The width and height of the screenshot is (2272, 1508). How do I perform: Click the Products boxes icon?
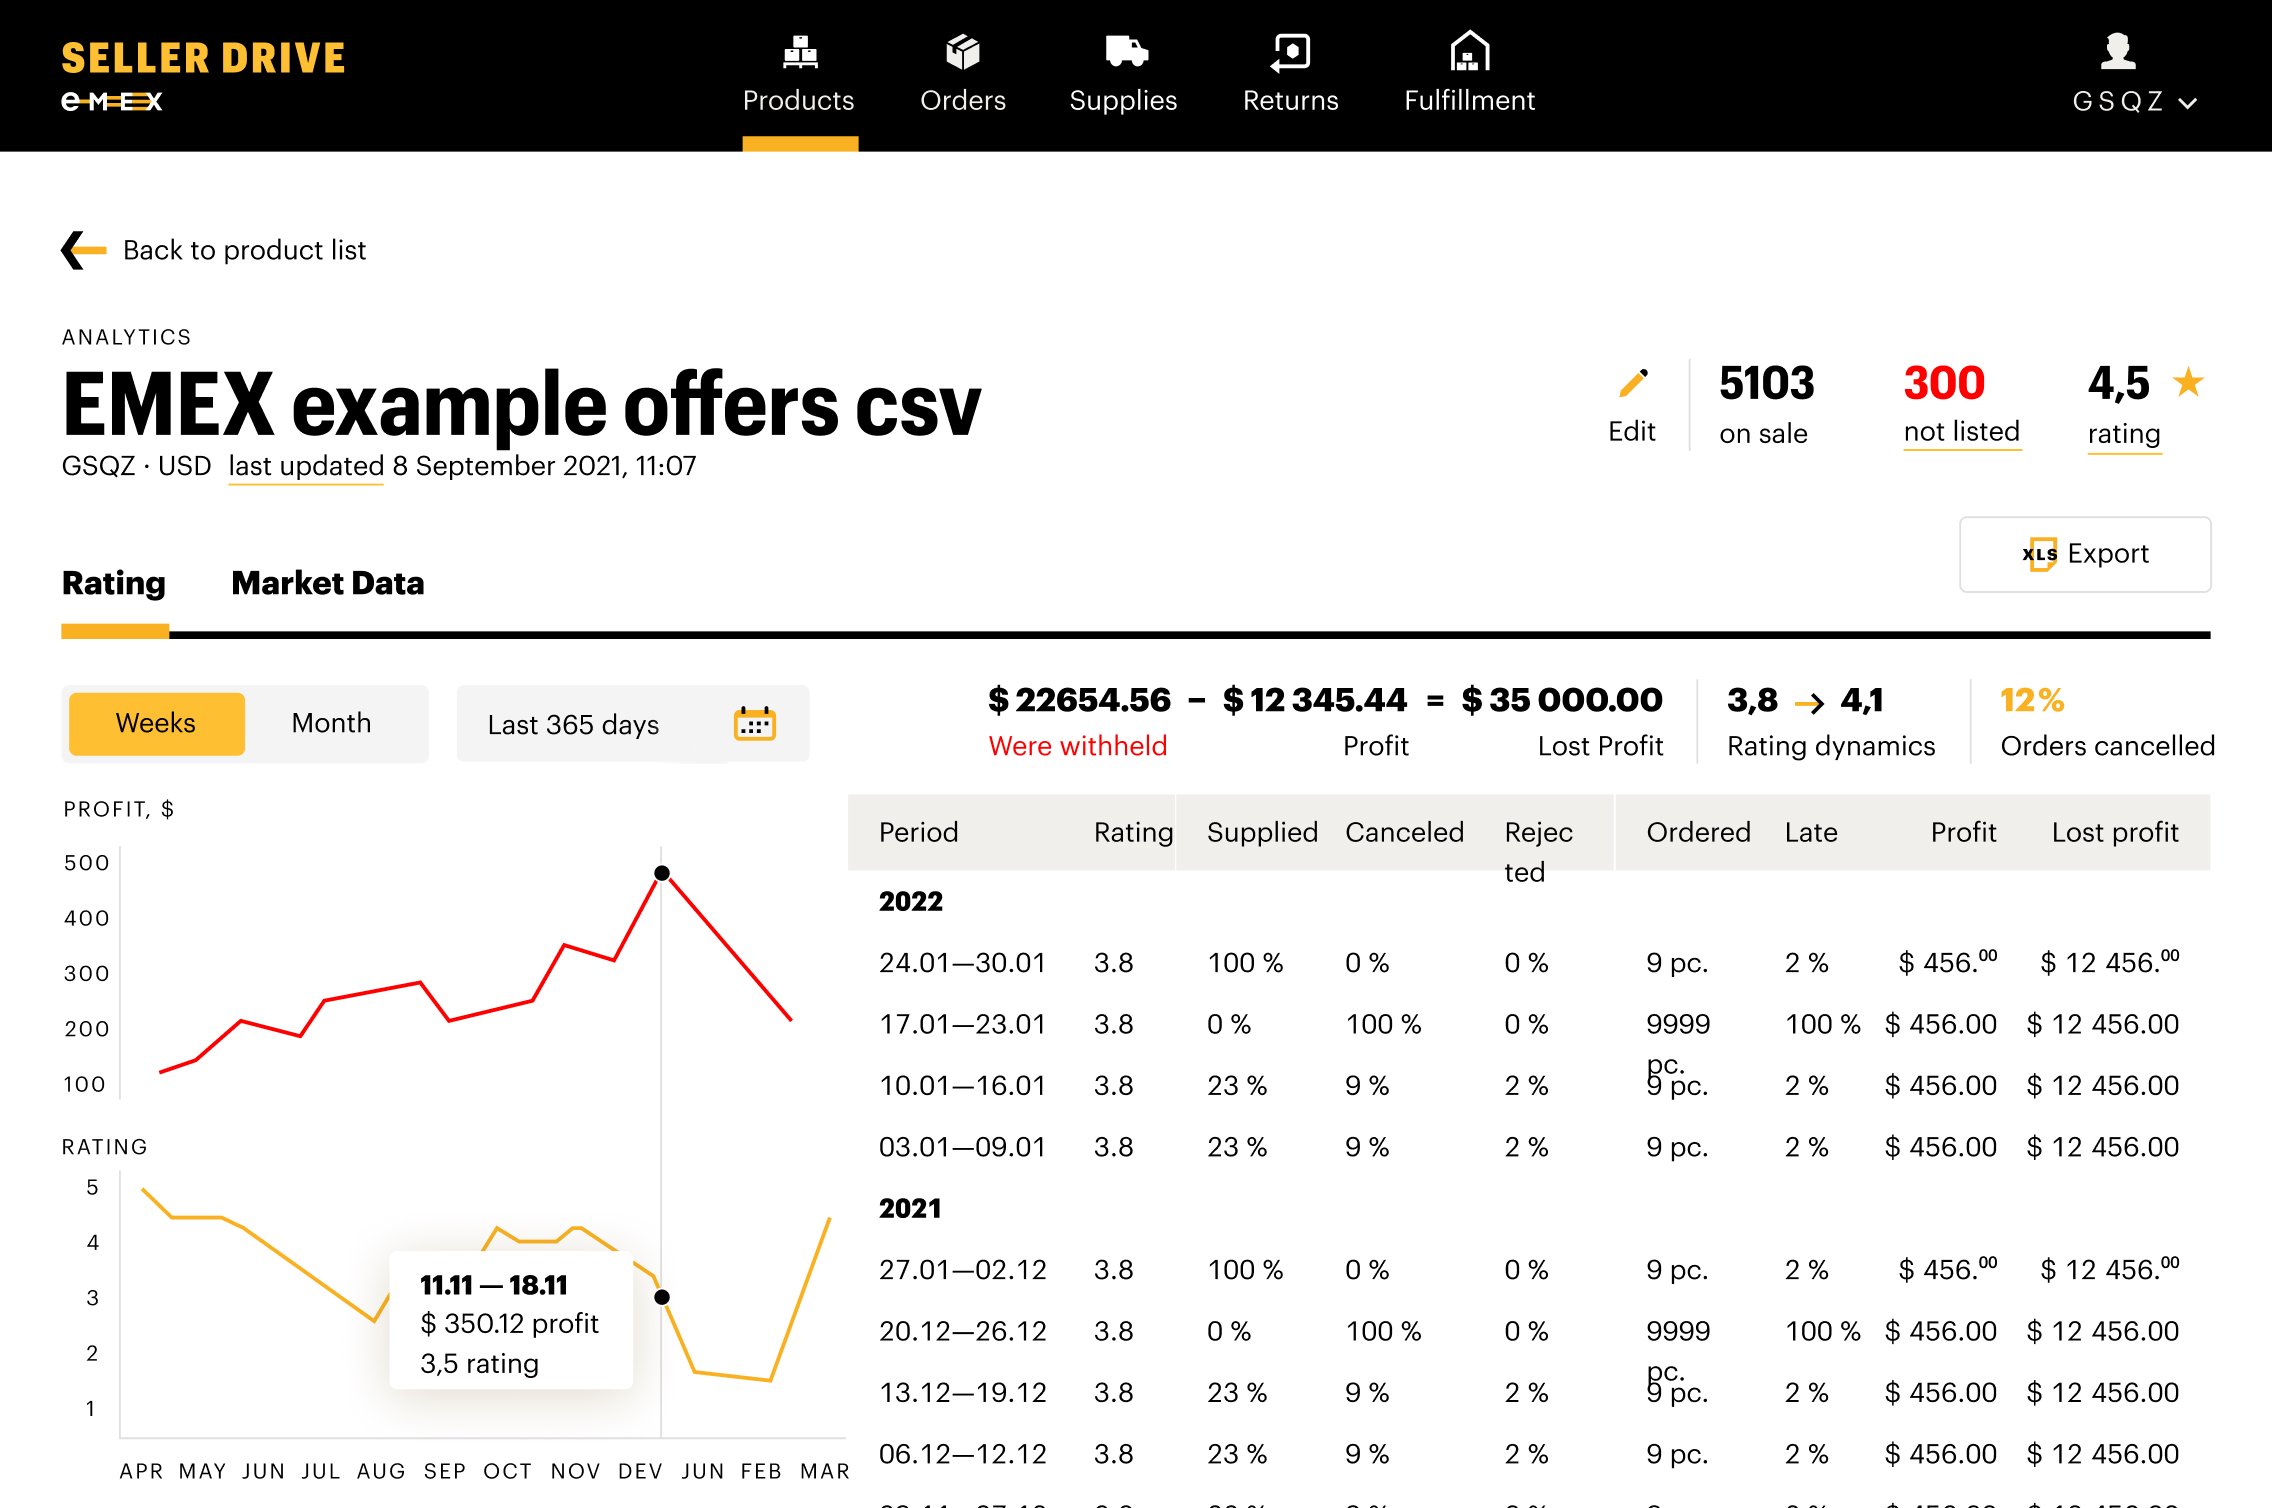pyautogui.click(x=800, y=52)
